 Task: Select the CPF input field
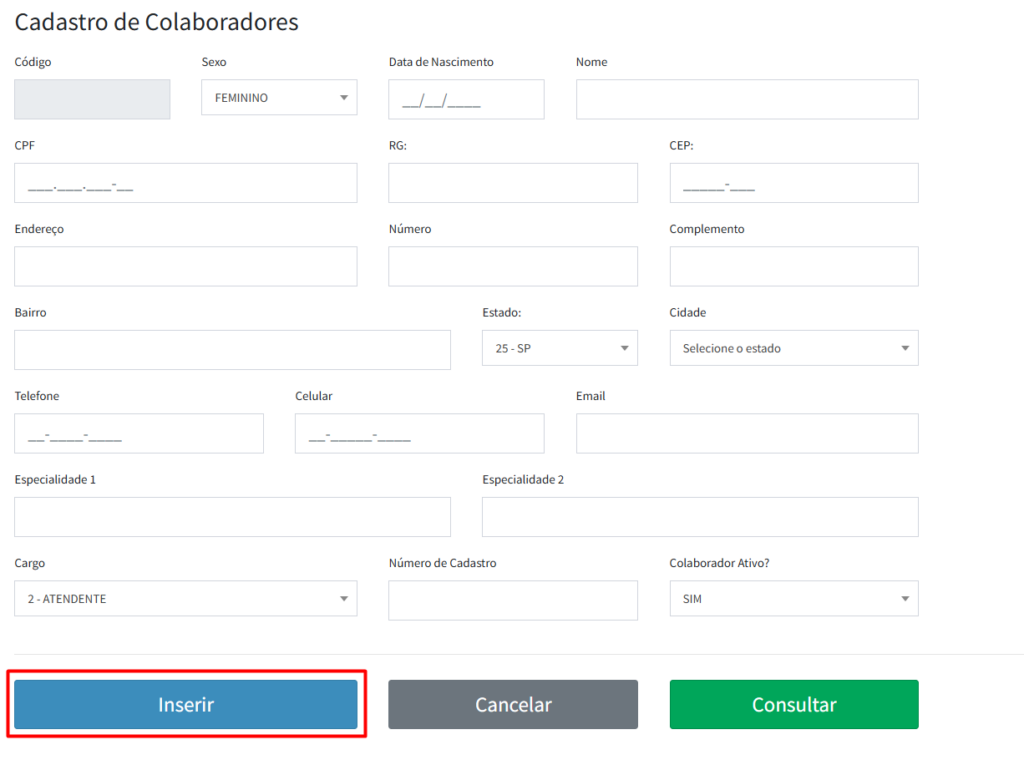185,183
